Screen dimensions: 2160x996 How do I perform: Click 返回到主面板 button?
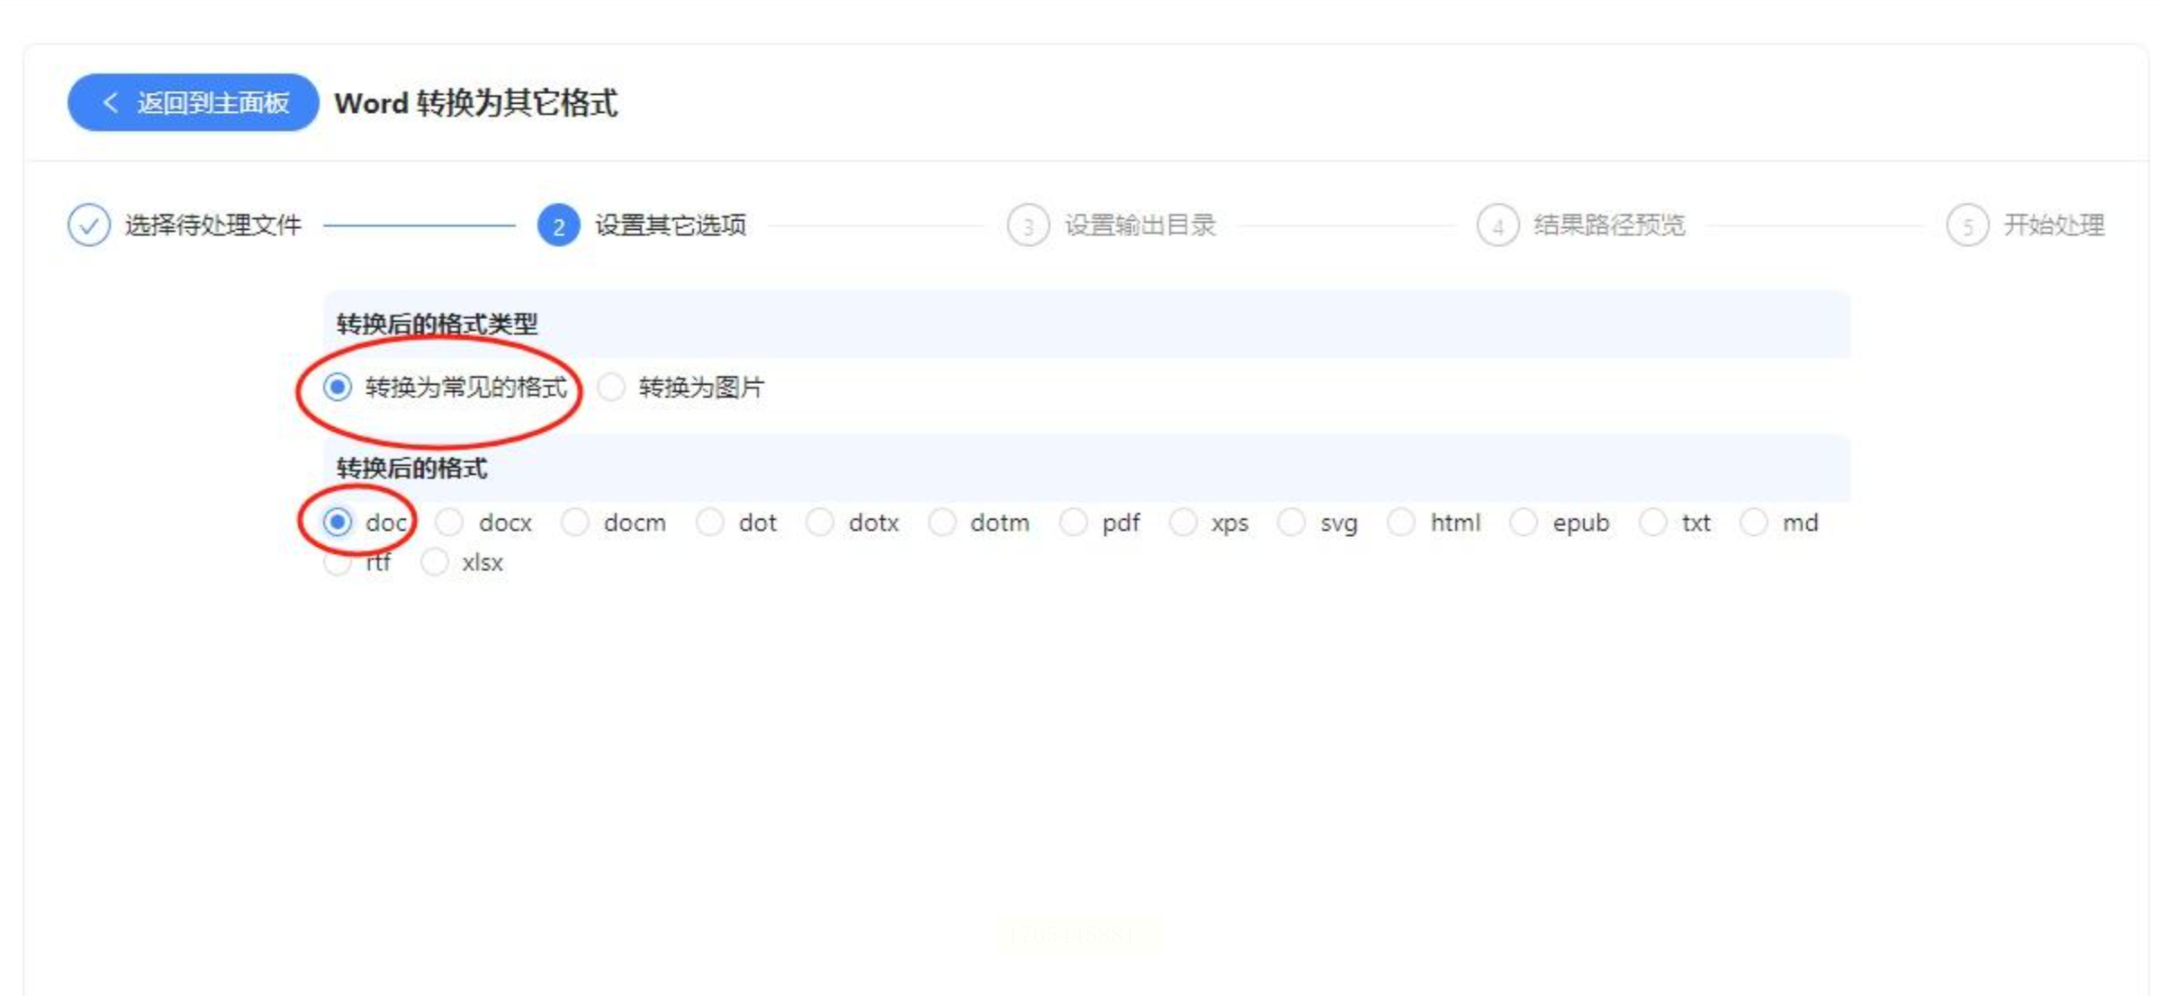tap(193, 102)
